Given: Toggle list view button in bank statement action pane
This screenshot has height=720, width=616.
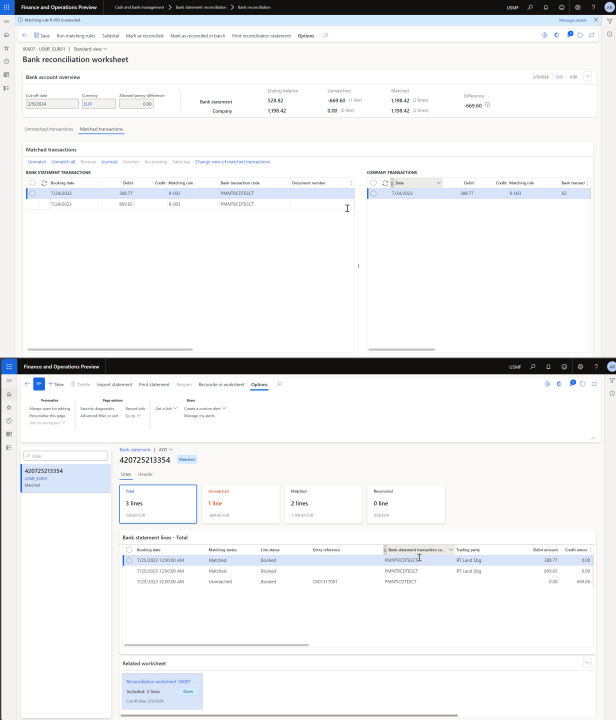Looking at the screenshot, I should click(x=39, y=384).
